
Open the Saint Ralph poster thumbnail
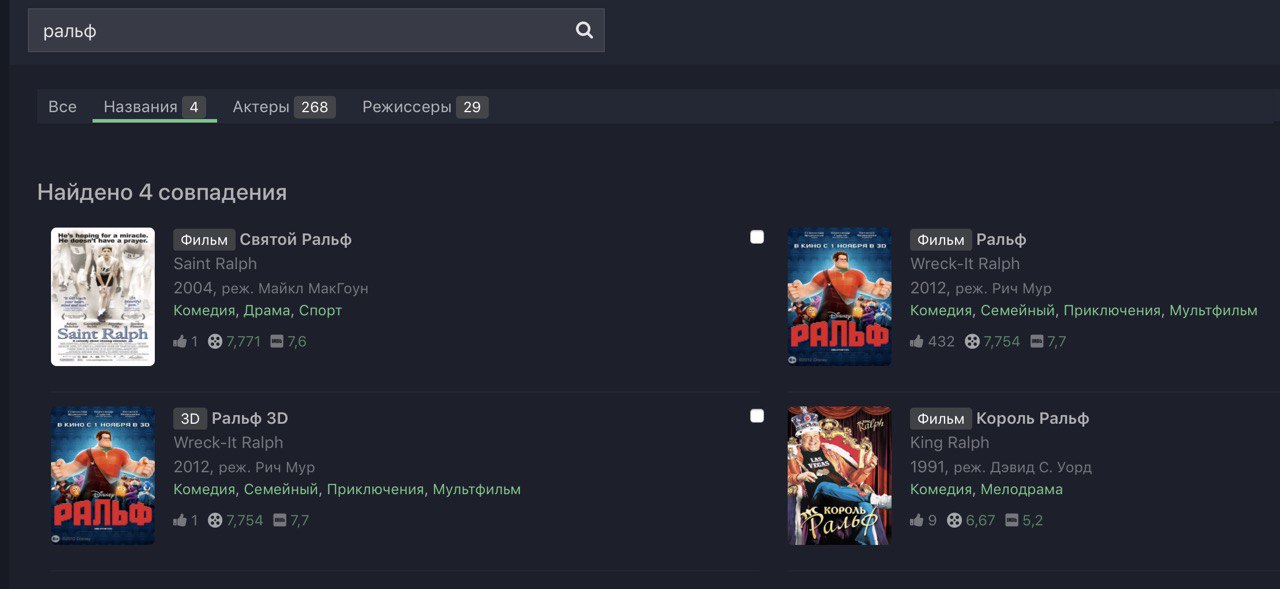(103, 297)
